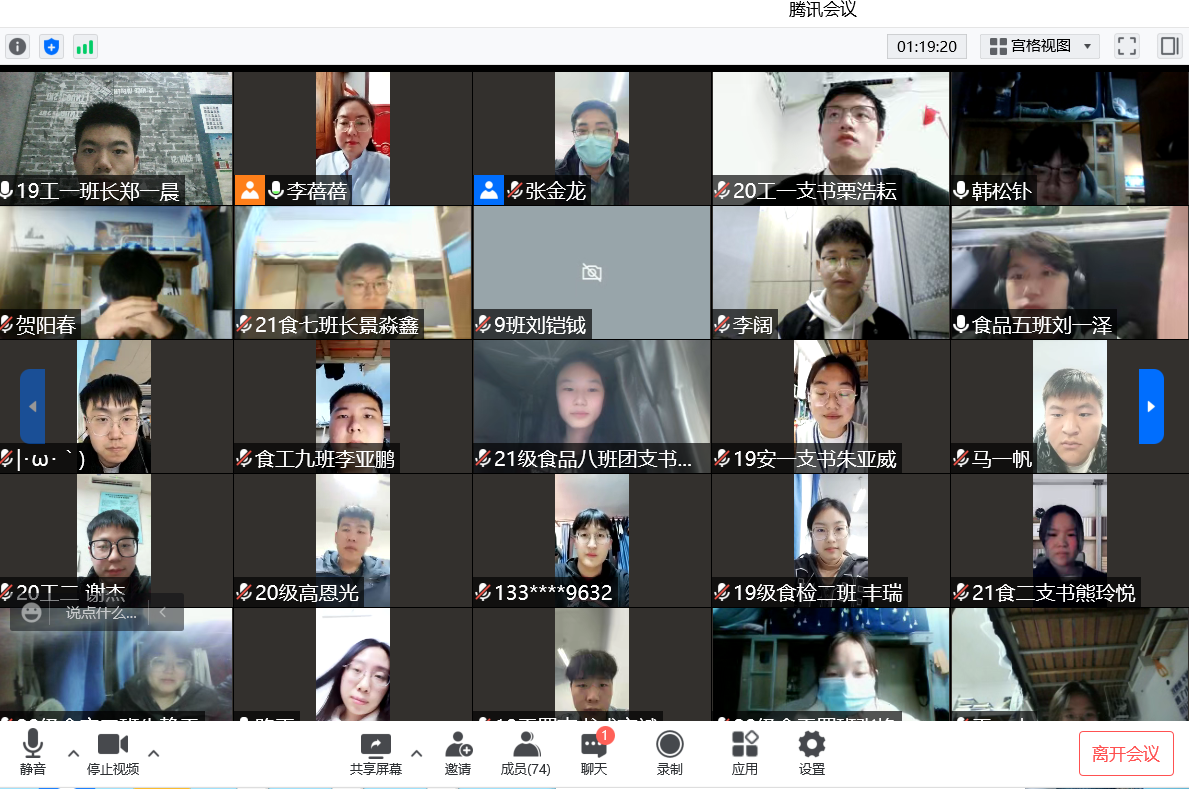This screenshot has width=1189, height=789.
Task: Open the 应用 apps panel
Action: point(745,753)
